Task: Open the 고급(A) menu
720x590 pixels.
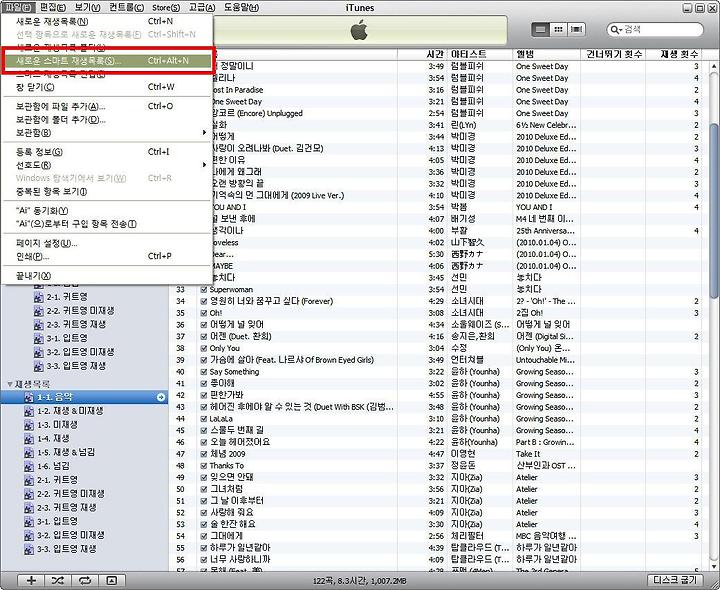Action: (202, 7)
